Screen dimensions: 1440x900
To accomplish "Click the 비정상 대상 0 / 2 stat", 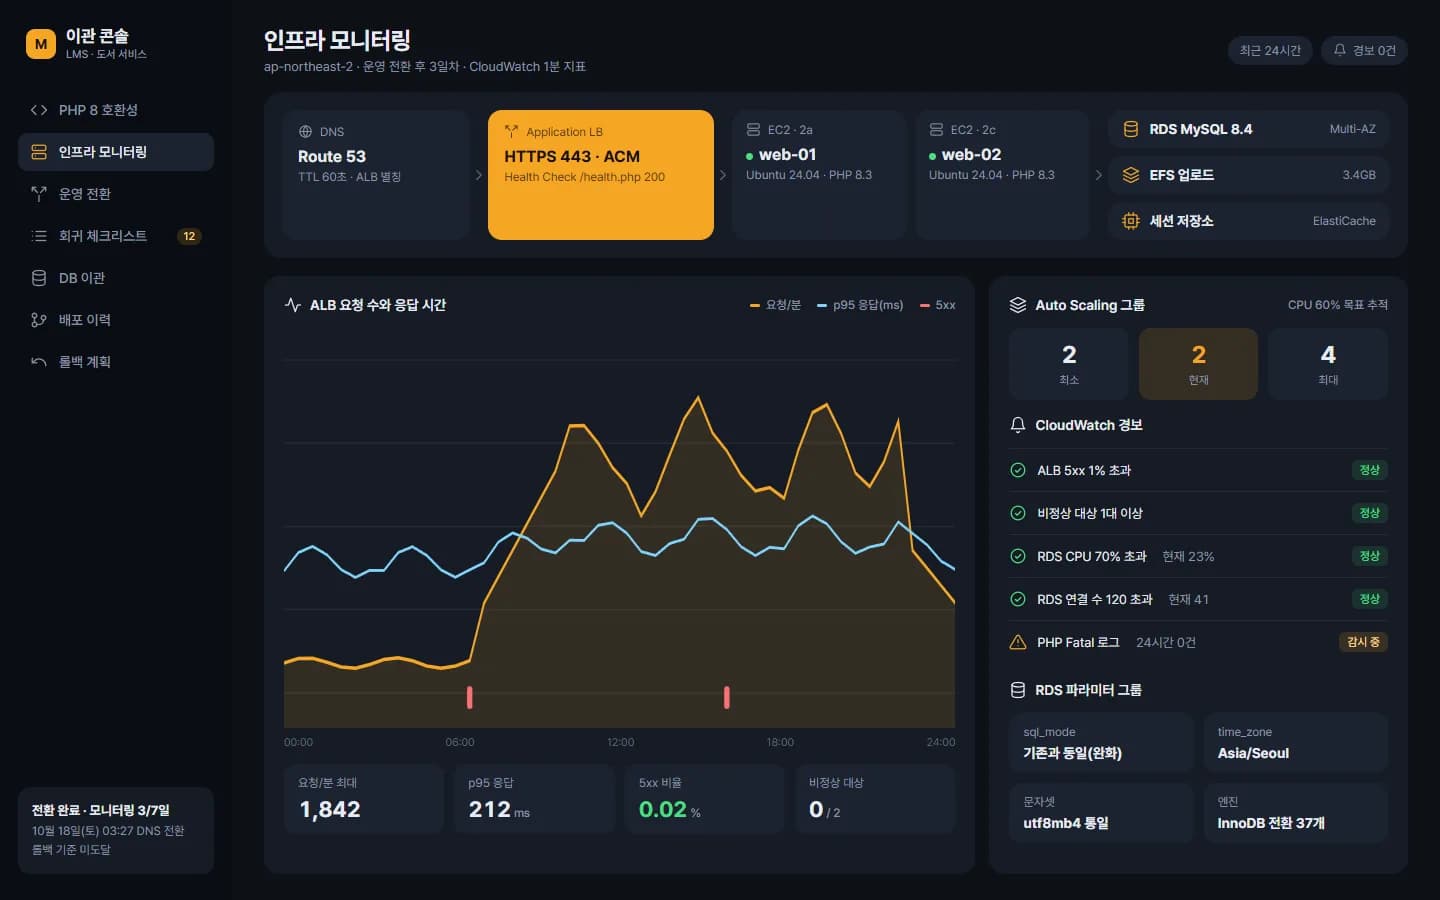I will [x=875, y=799].
